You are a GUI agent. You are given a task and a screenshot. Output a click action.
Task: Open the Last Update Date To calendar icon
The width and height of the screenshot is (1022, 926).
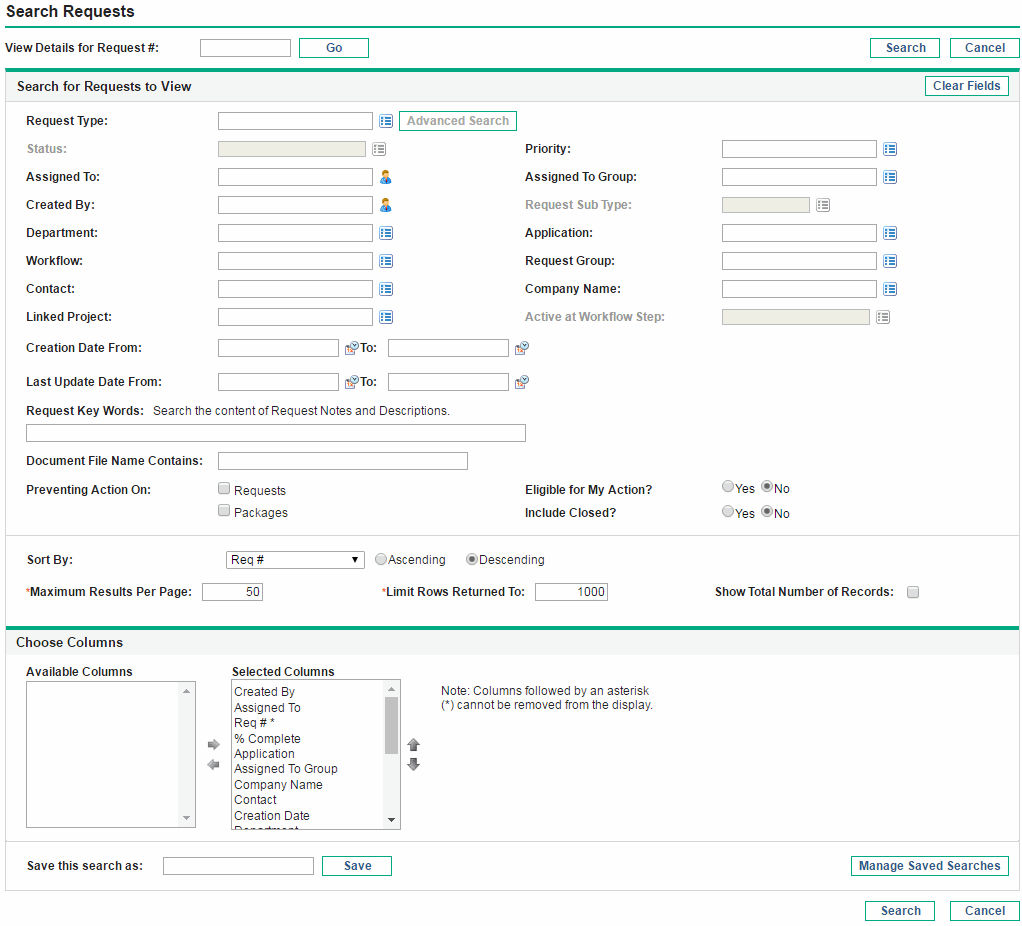pos(521,381)
